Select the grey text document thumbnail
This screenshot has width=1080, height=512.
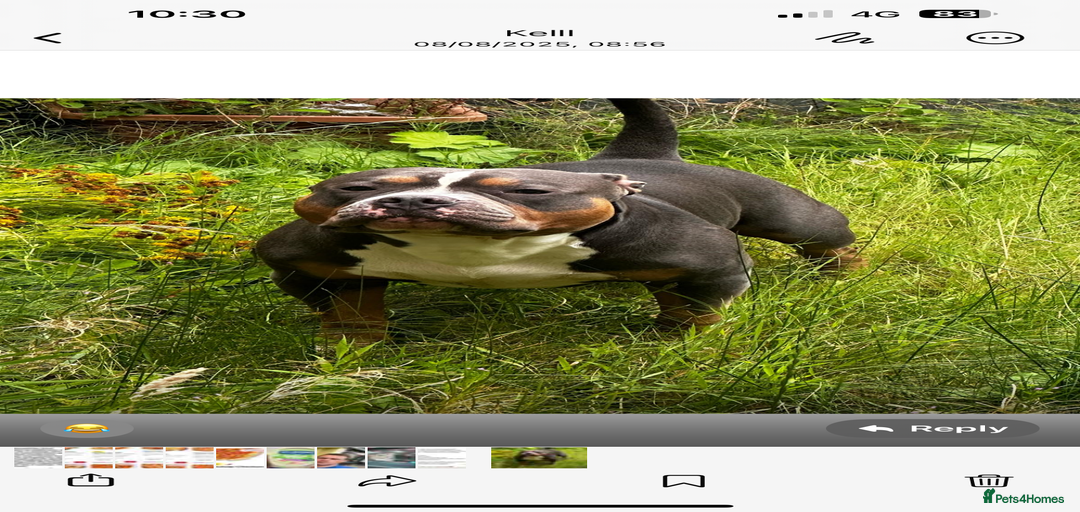[x=39, y=458]
